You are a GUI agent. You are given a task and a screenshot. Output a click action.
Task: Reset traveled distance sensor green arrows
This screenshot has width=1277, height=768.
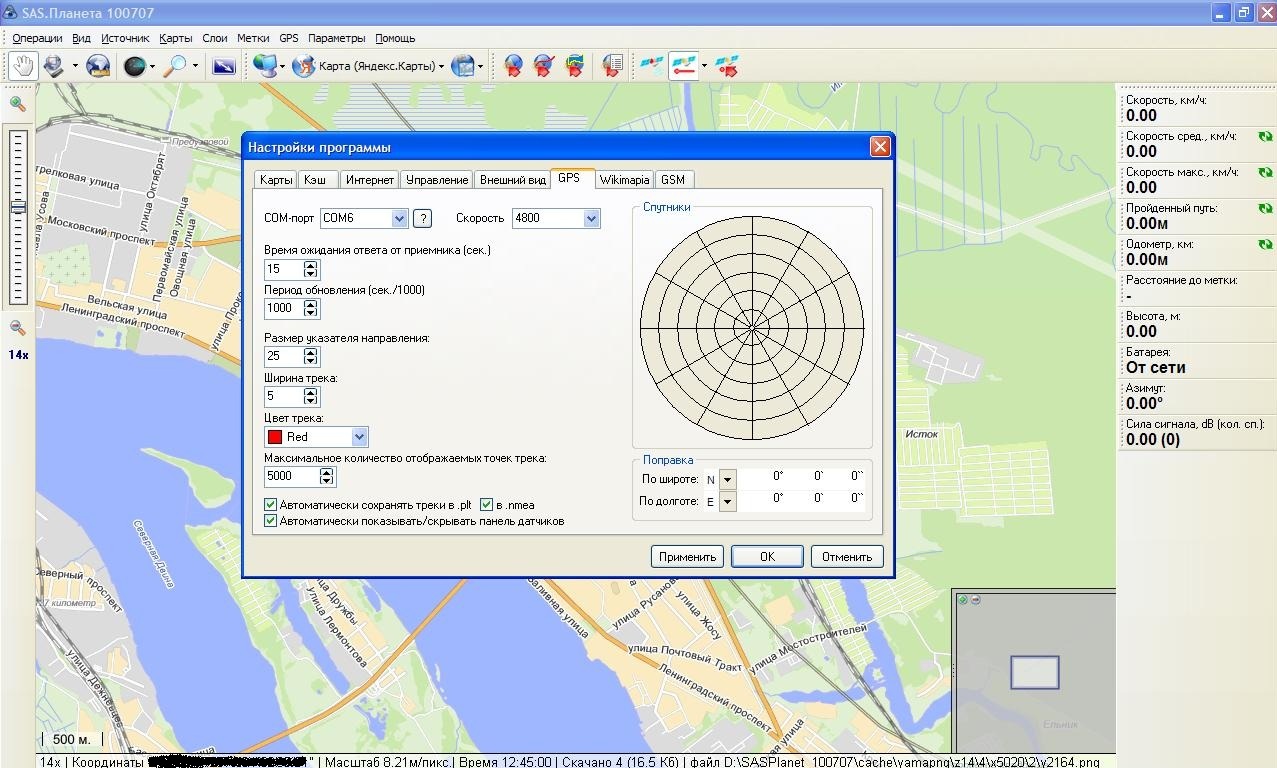pos(1266,209)
